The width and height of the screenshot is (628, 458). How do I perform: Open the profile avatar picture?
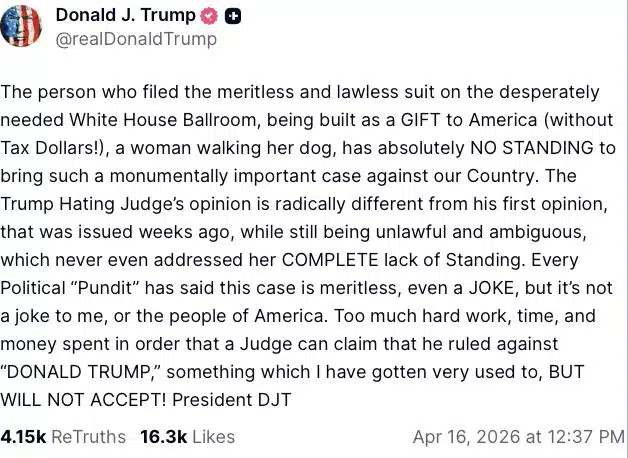[x=21, y=26]
